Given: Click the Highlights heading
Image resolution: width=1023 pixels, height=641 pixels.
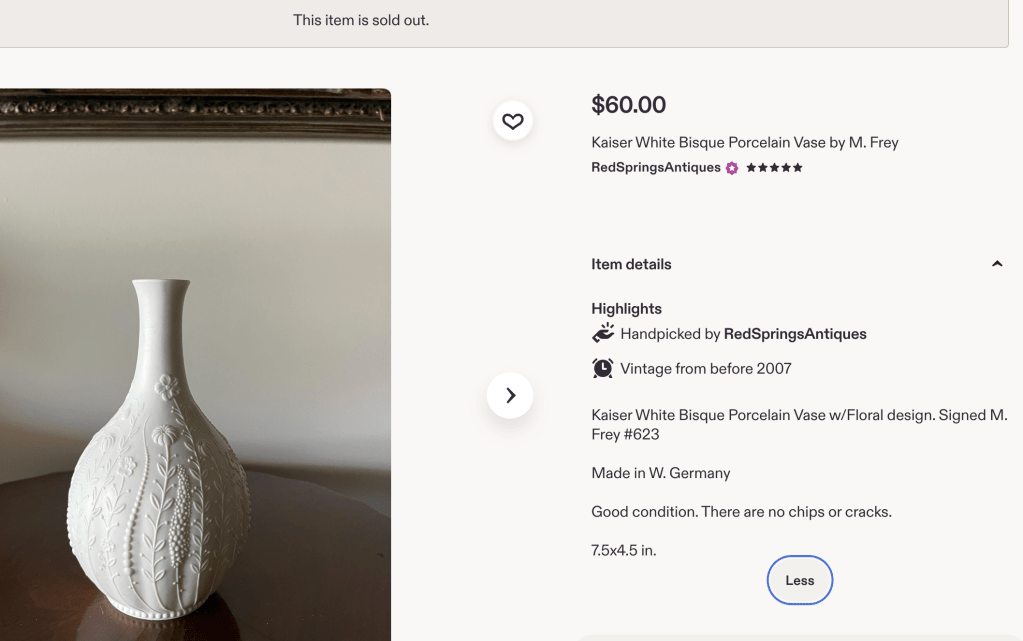Looking at the screenshot, I should (x=626, y=309).
